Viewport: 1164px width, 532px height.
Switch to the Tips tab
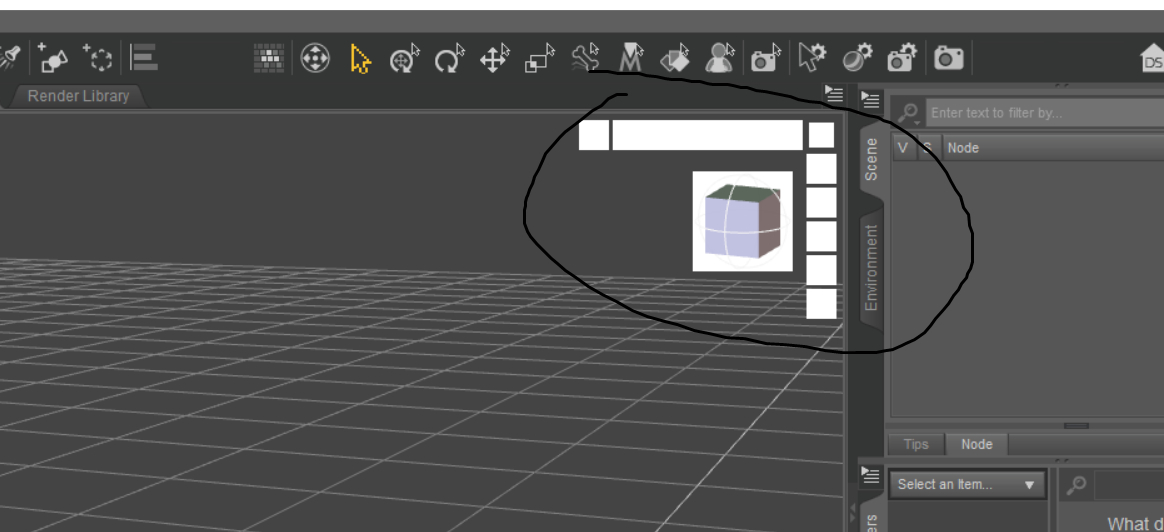tap(916, 444)
